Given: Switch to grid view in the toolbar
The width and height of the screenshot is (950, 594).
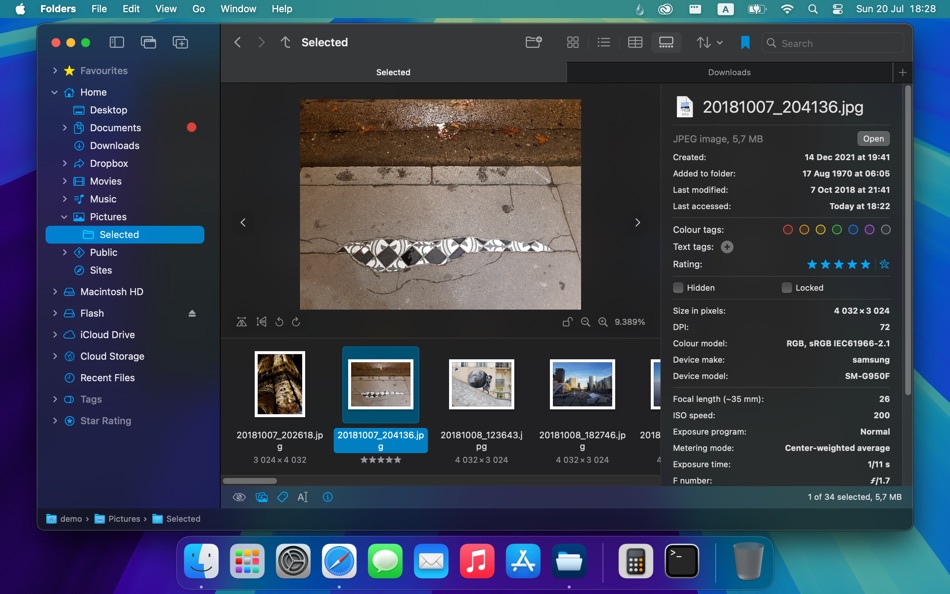Looking at the screenshot, I should tap(573, 42).
